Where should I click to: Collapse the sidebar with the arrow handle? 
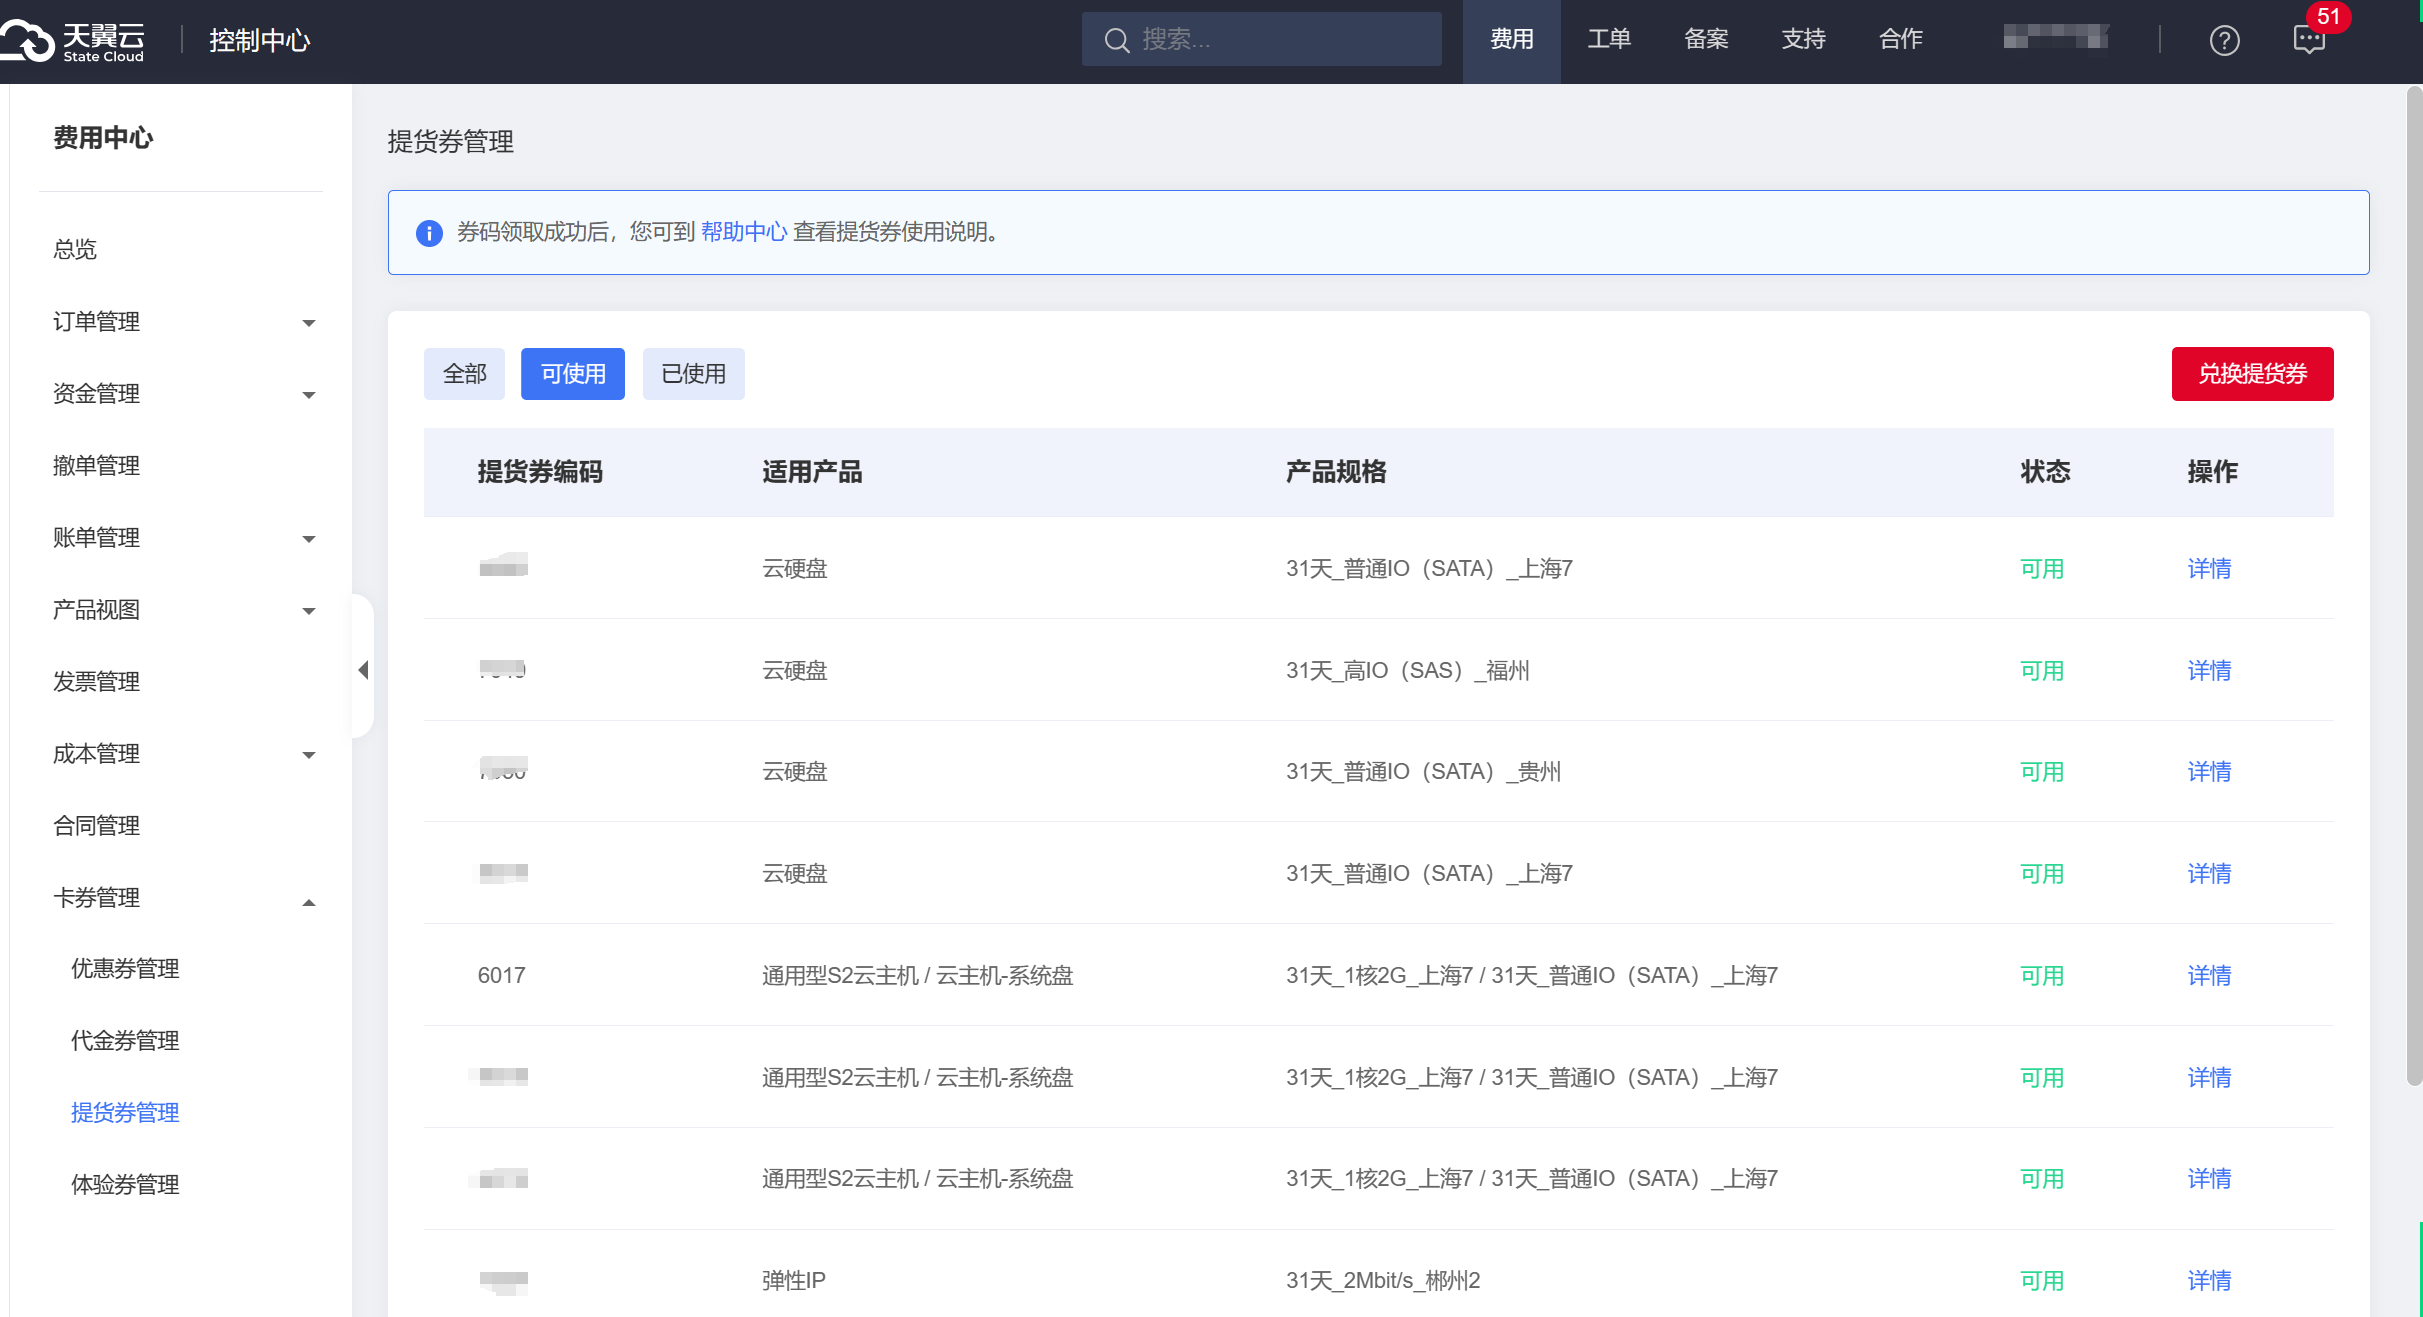(363, 669)
